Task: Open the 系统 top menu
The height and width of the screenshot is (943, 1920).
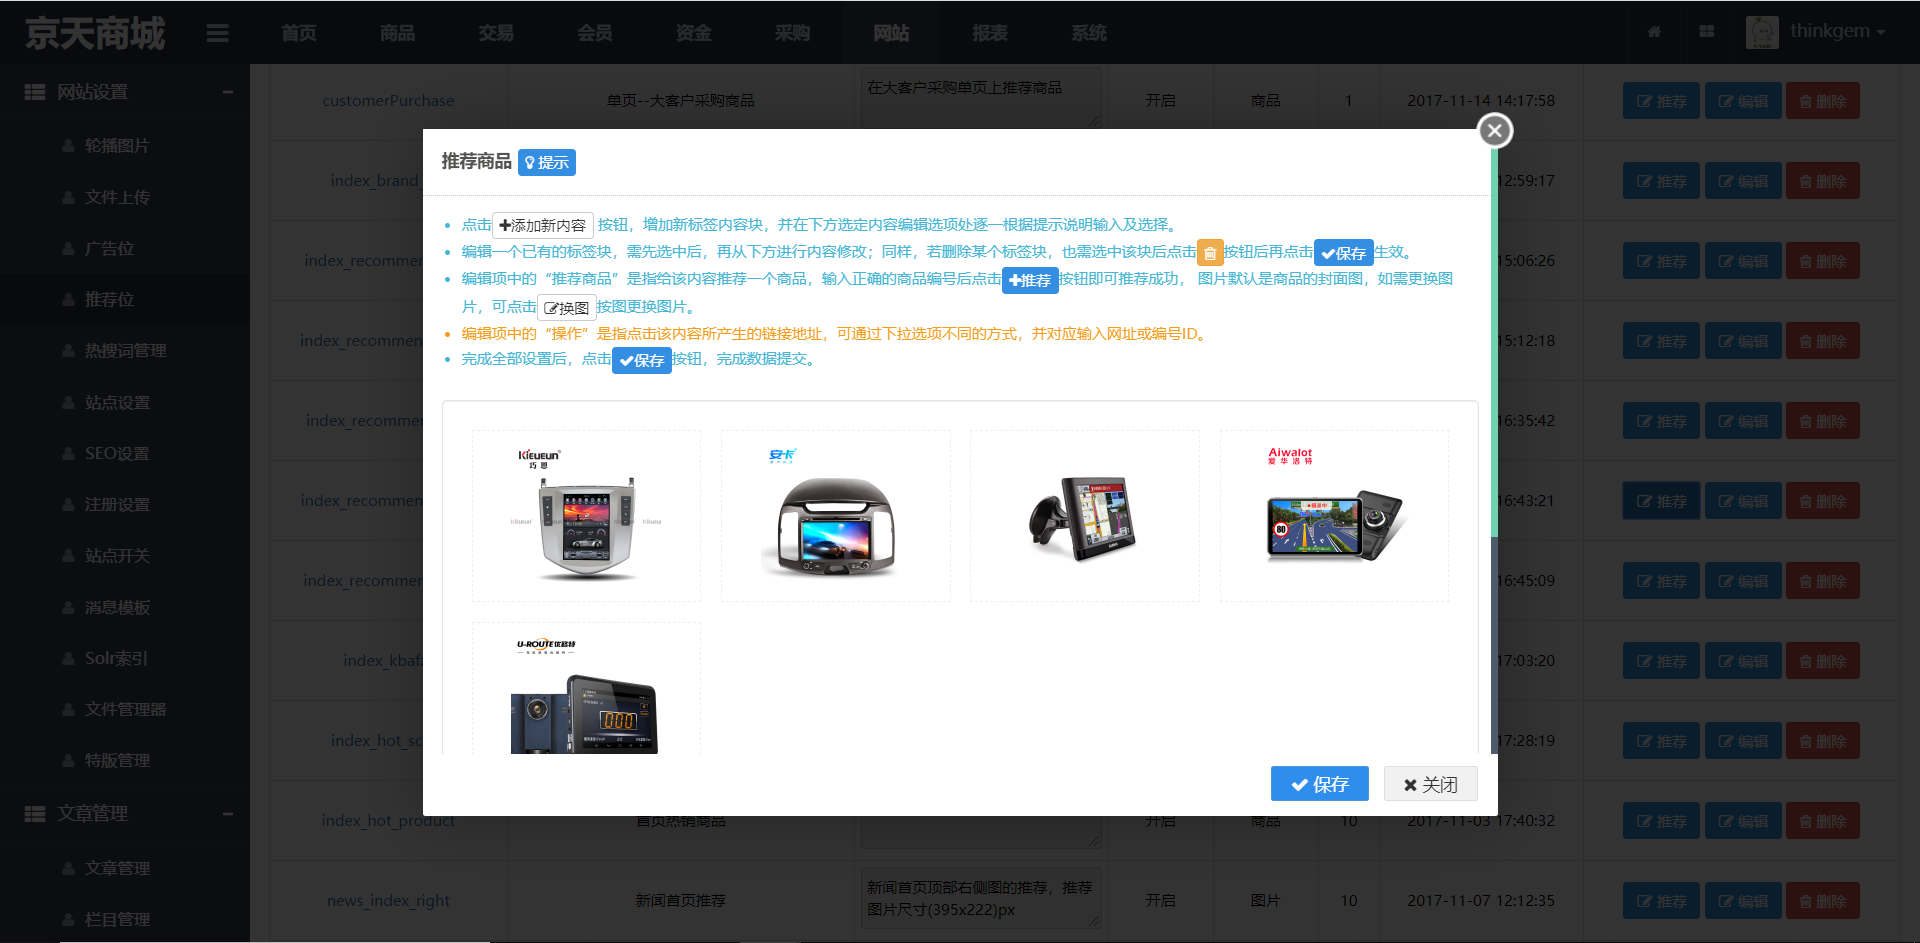Action: click(x=1089, y=33)
